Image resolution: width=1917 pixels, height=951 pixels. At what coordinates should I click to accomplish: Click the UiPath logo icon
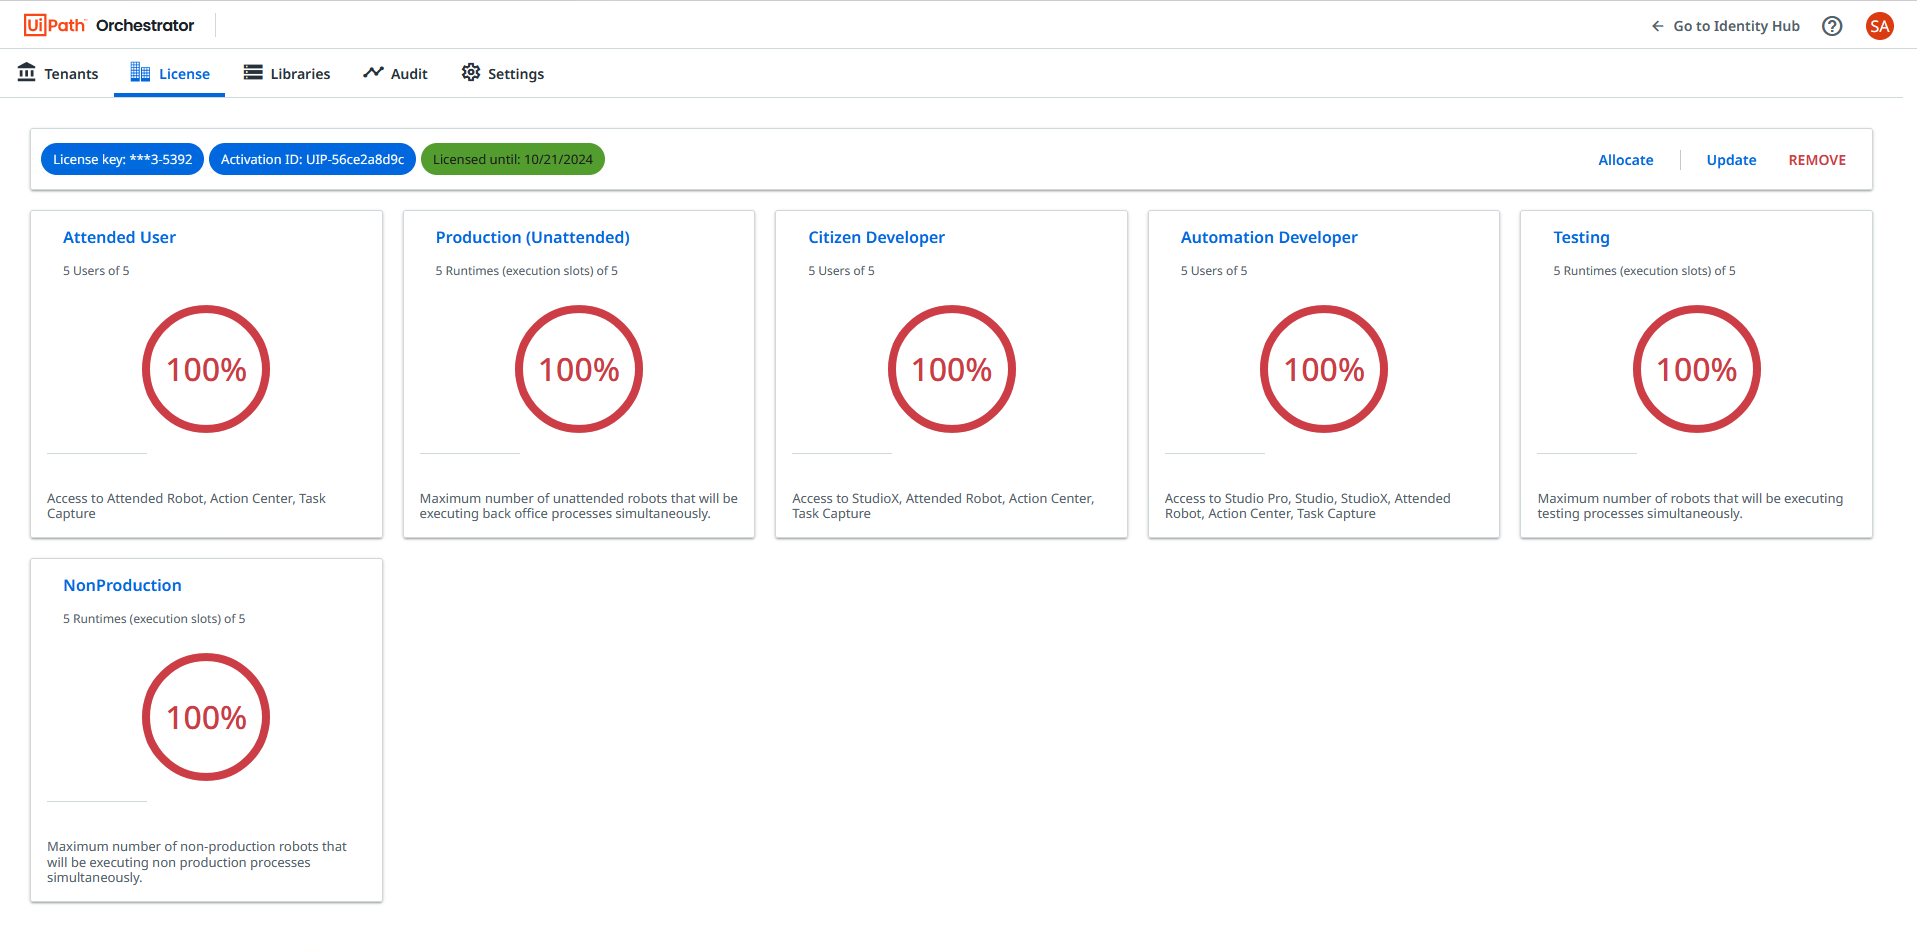coord(54,25)
